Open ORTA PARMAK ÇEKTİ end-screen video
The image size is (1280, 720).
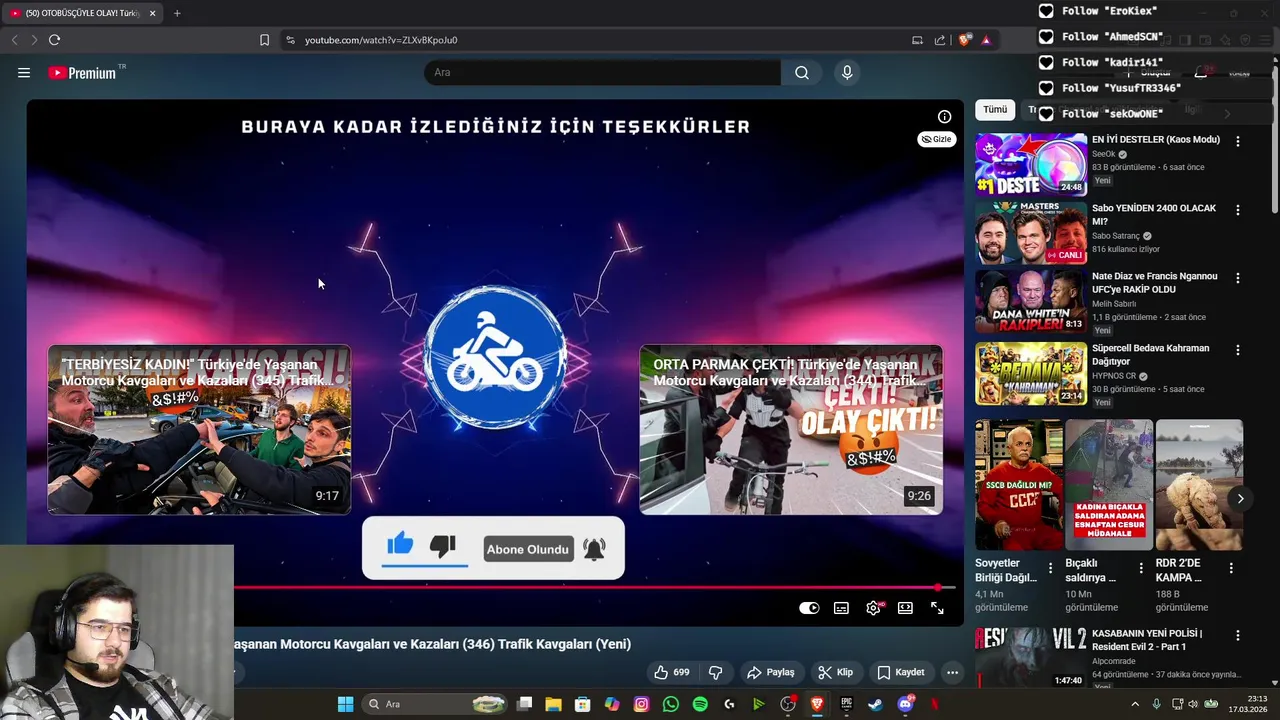click(x=791, y=430)
